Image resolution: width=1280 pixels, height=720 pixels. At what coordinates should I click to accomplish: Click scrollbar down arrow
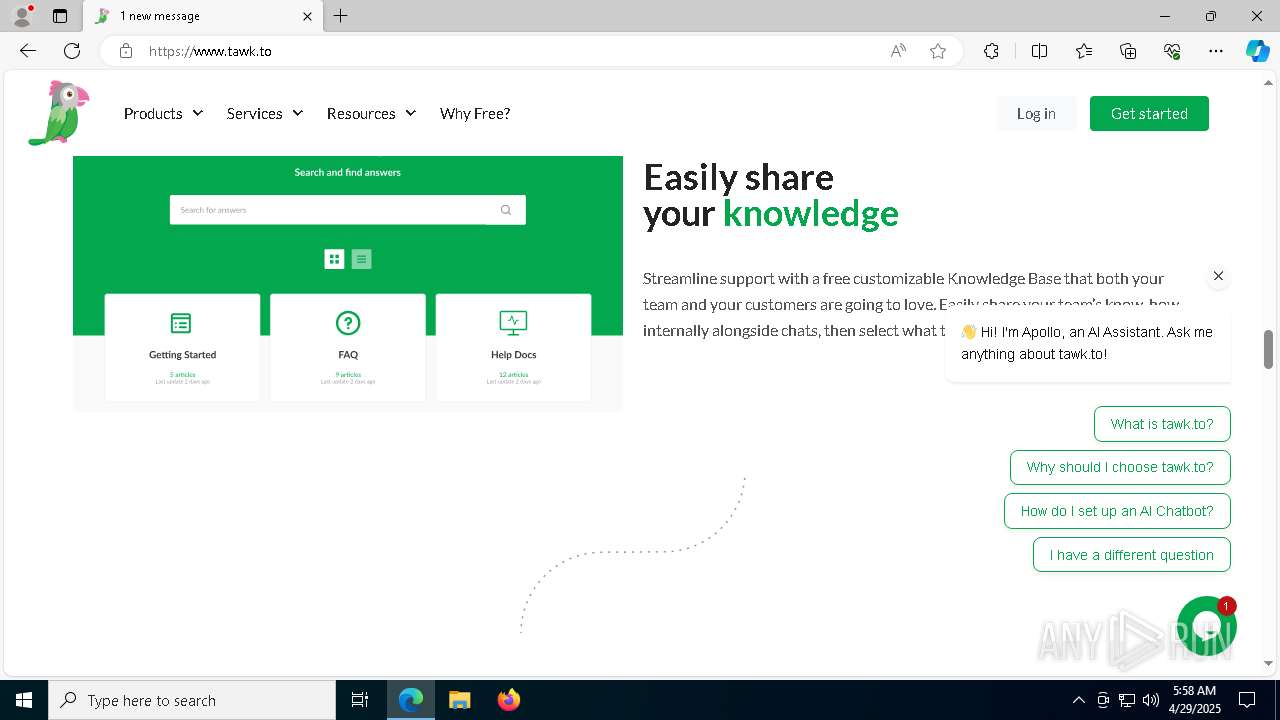tap(1268, 663)
